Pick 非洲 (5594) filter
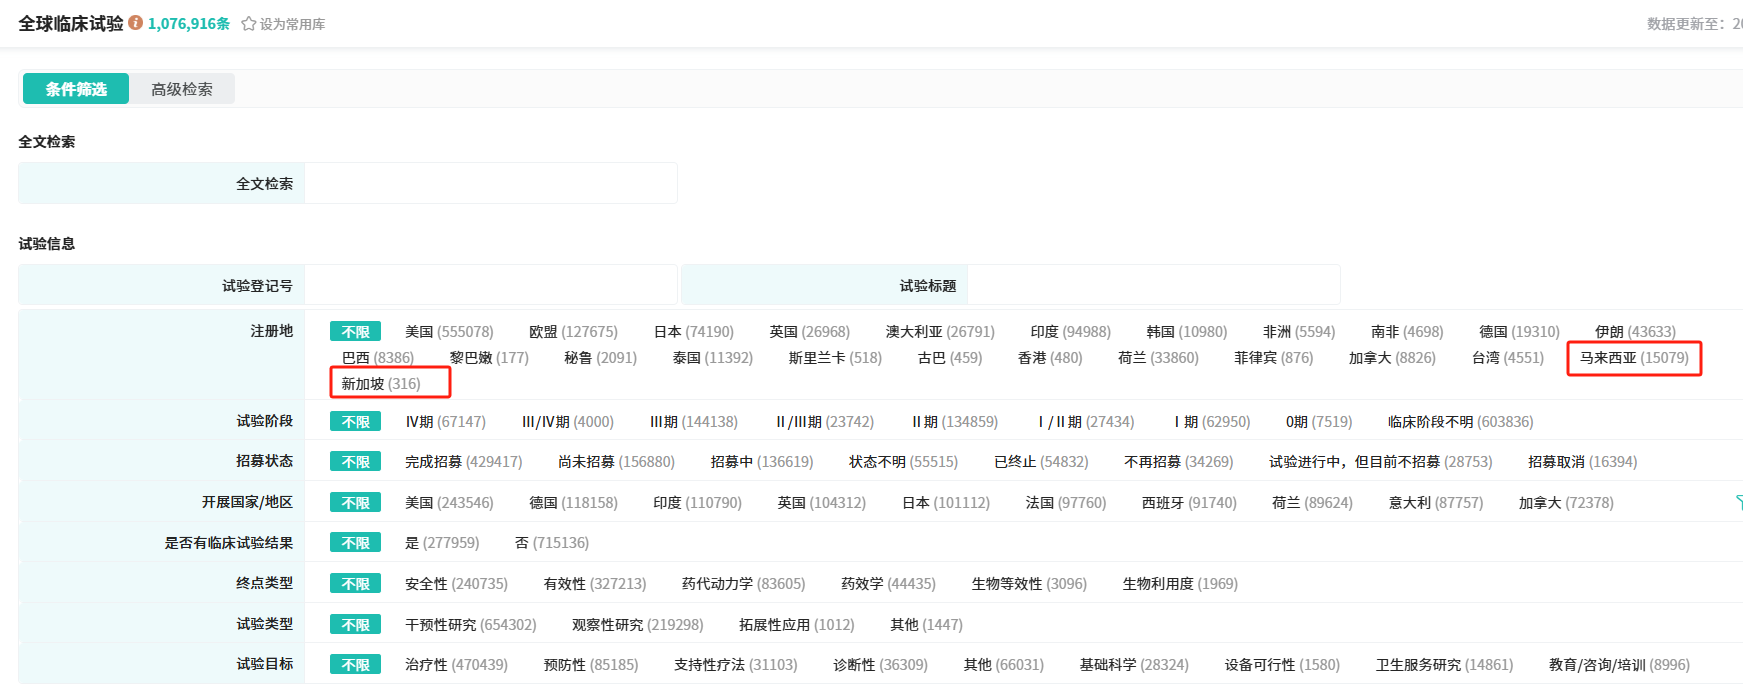This screenshot has width=1743, height=700. [1299, 332]
